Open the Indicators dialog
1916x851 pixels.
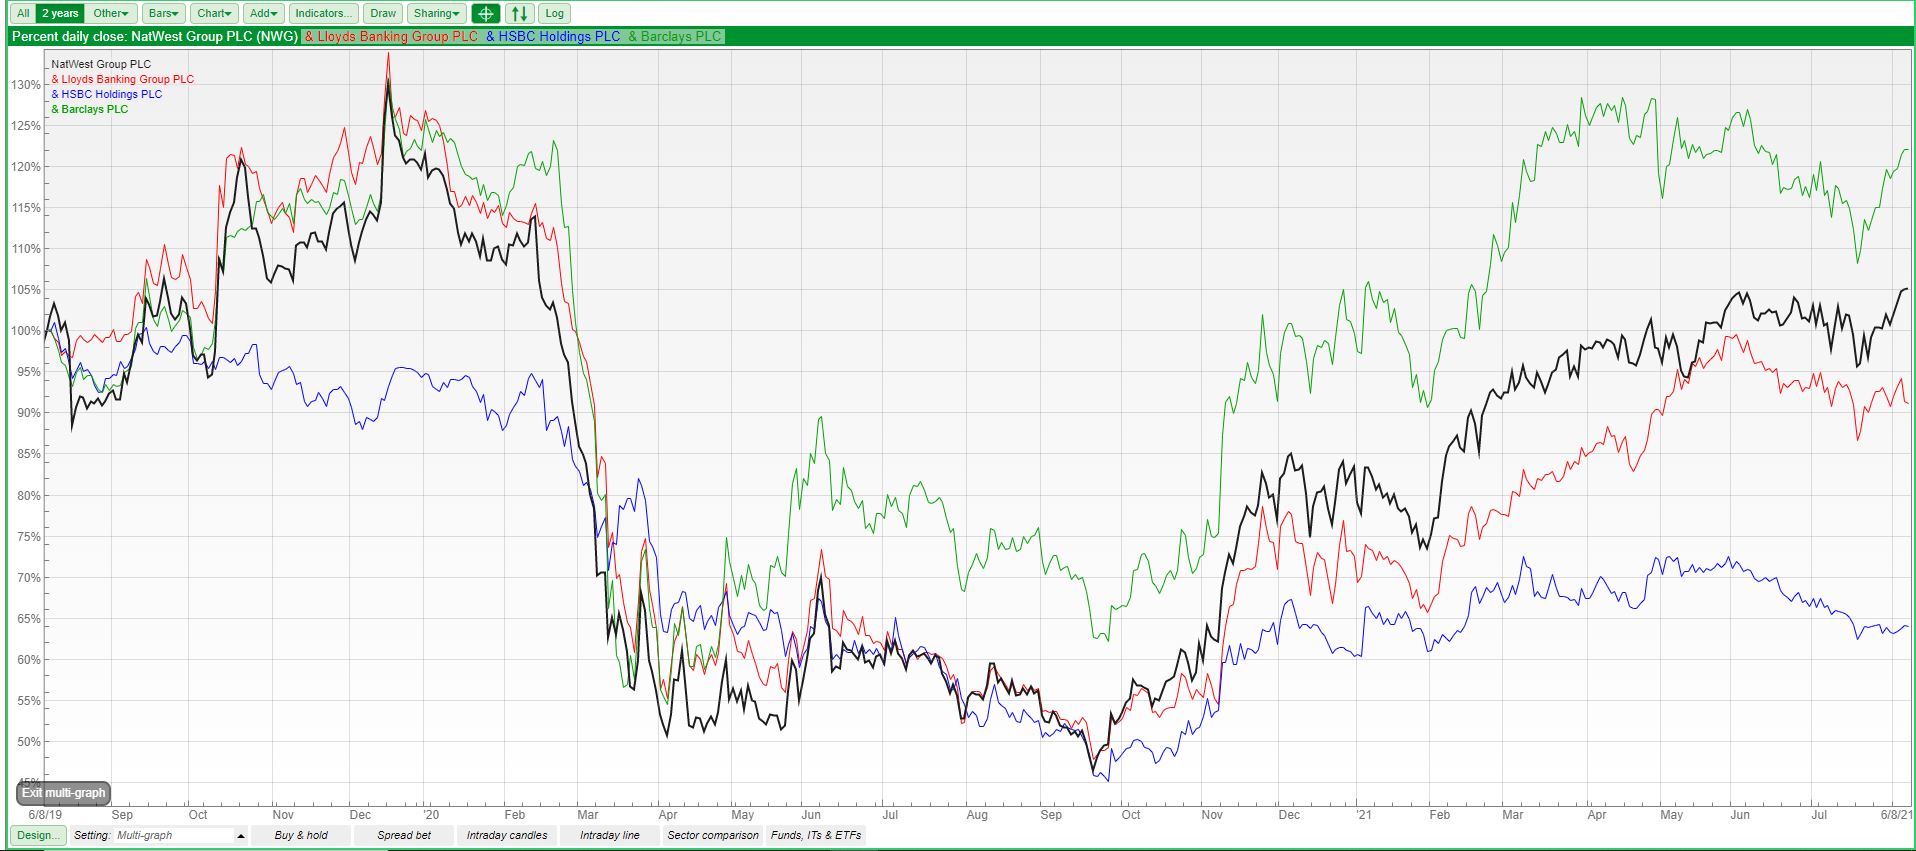tap(323, 14)
